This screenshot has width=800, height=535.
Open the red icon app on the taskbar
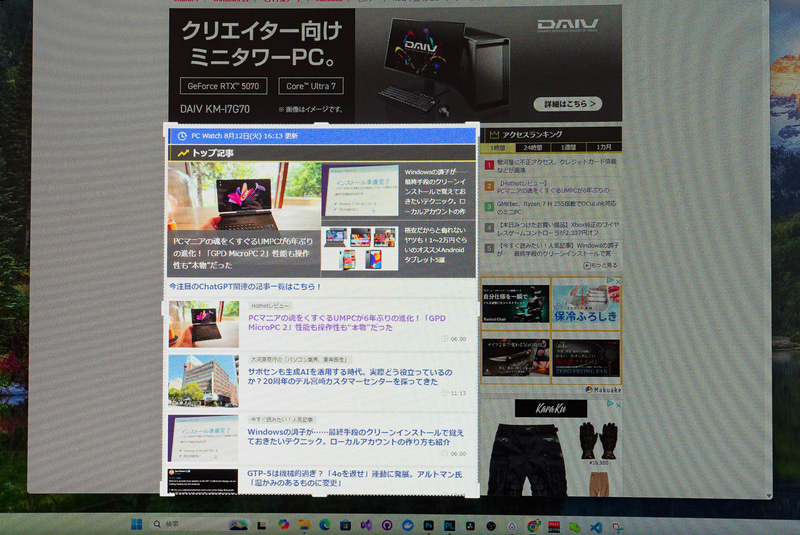click(554, 526)
